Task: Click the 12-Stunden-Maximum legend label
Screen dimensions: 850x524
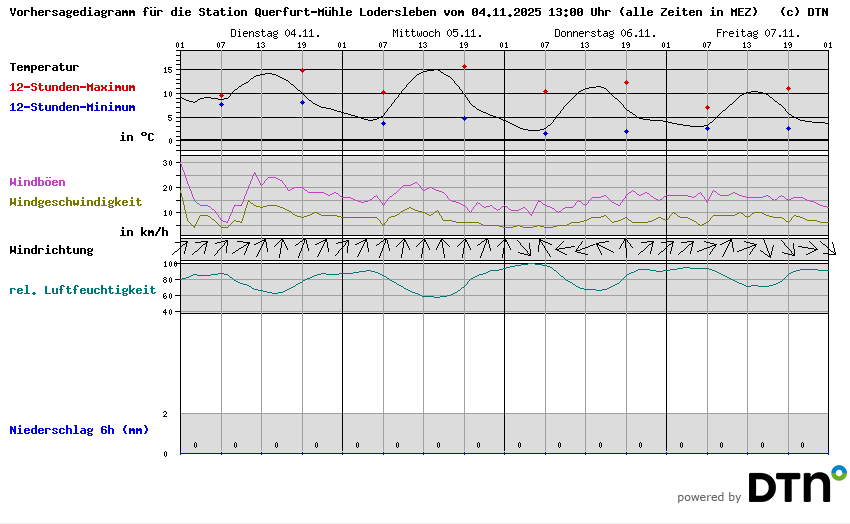Action: 72,88
